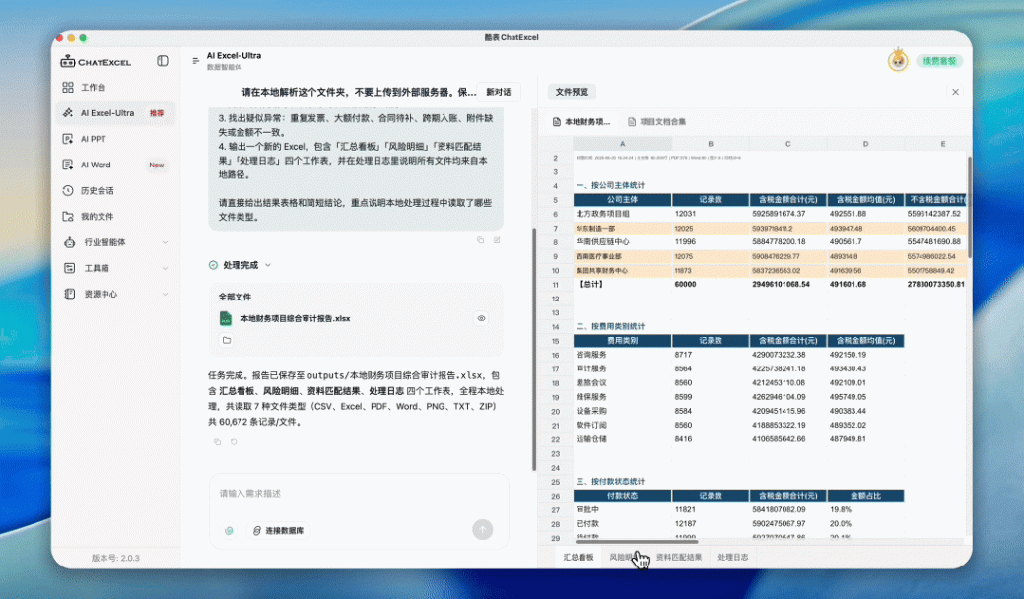This screenshot has height=599, width=1024.
Task: Click the 公司主体 header cell
Action: (x=622, y=199)
